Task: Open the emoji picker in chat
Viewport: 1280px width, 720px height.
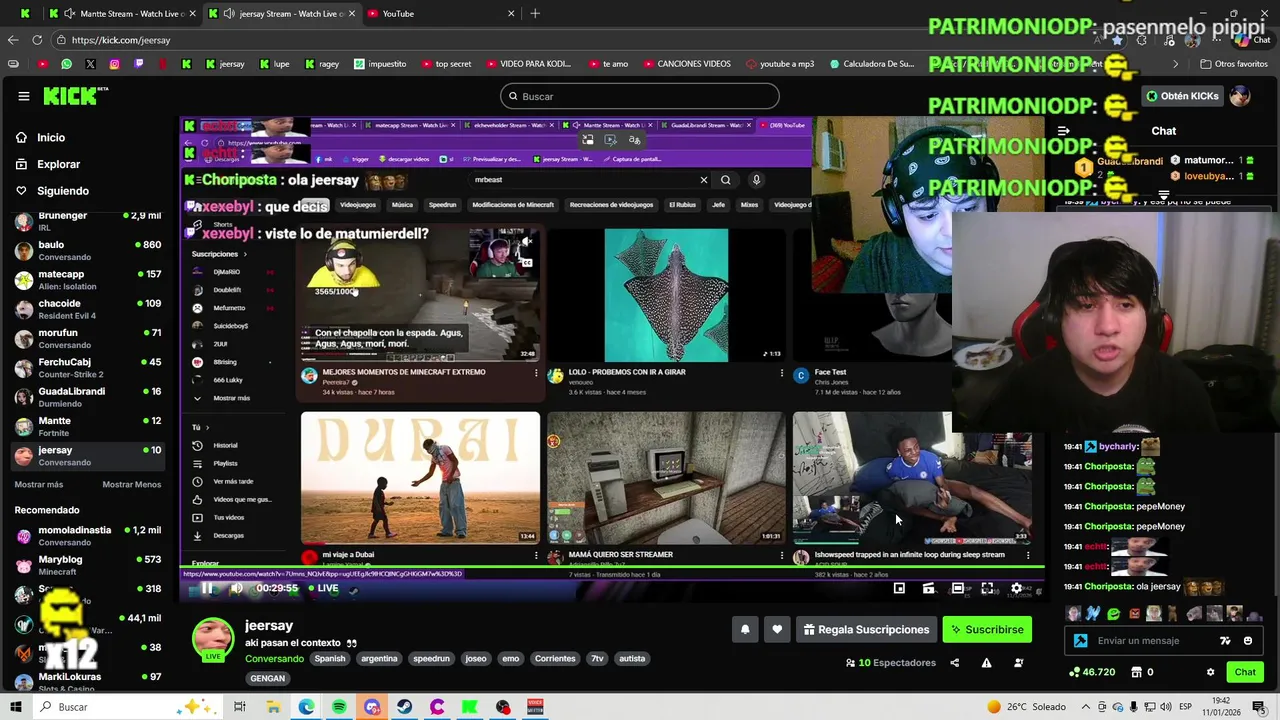Action: 1247,641
